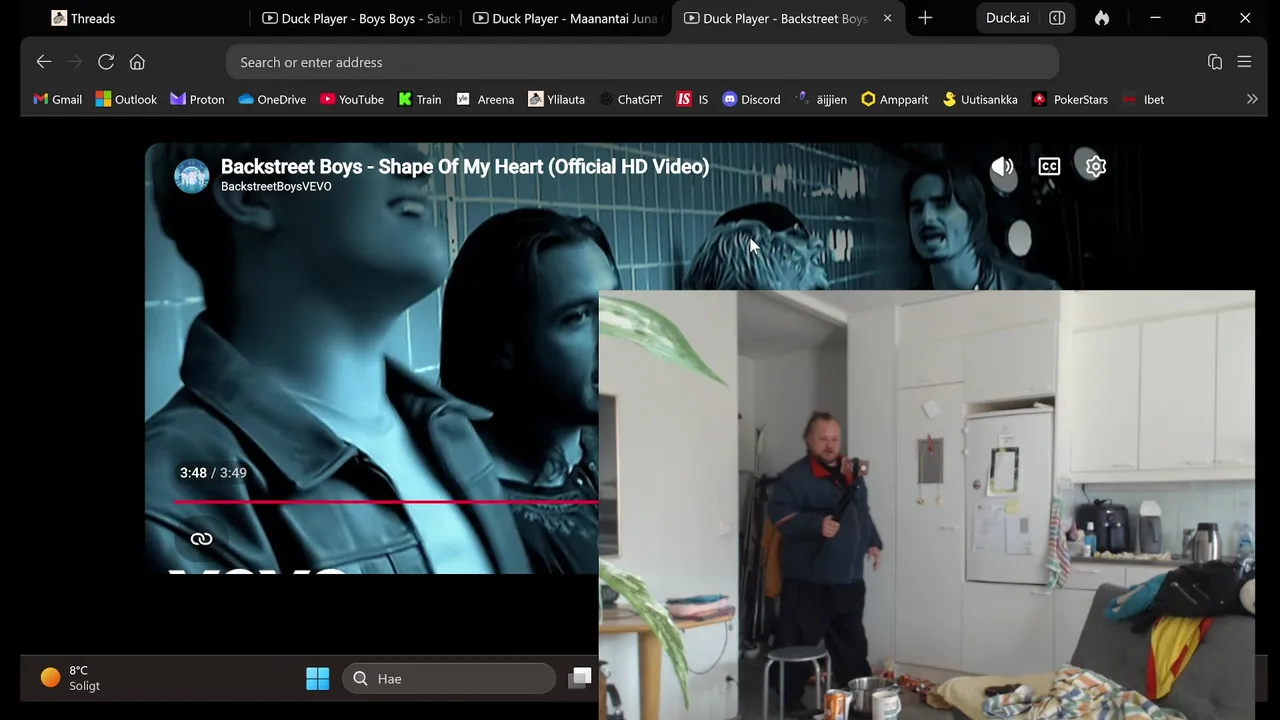Screen dimensions: 1280x720
Task: Focus the Search or enter address field
Action: (x=642, y=62)
